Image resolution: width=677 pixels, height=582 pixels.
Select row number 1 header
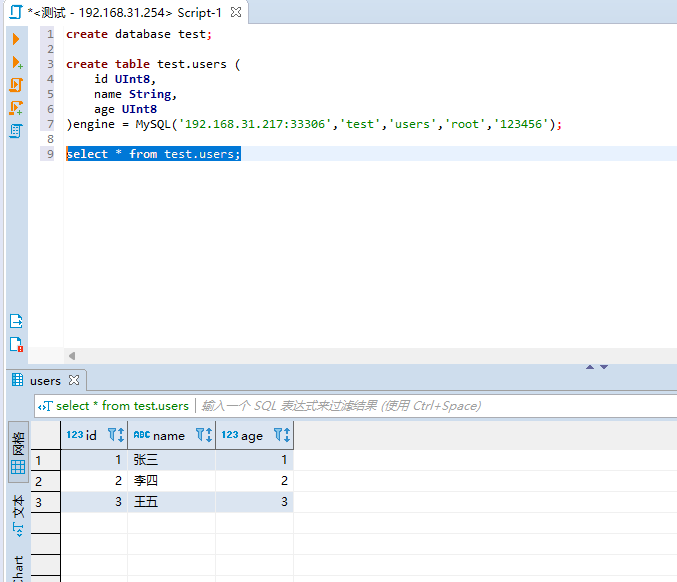[x=45, y=460]
